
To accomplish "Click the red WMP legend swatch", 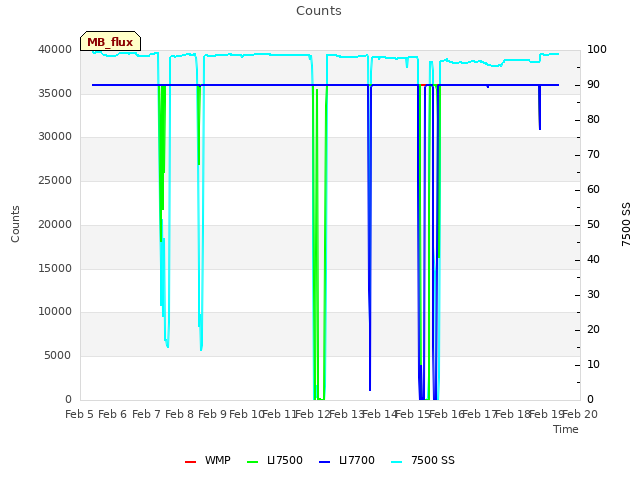I will click(x=190, y=462).
